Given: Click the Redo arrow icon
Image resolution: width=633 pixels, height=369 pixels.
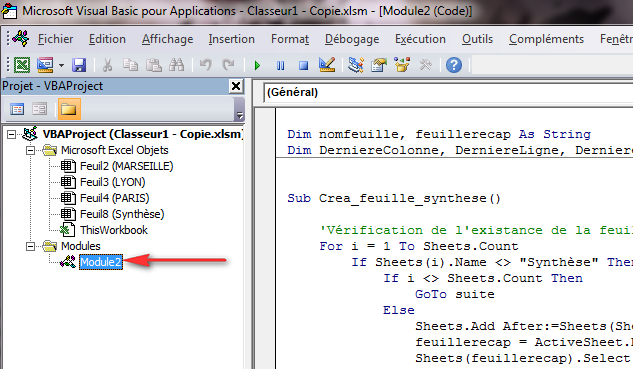Looking at the screenshot, I should tap(228, 65).
